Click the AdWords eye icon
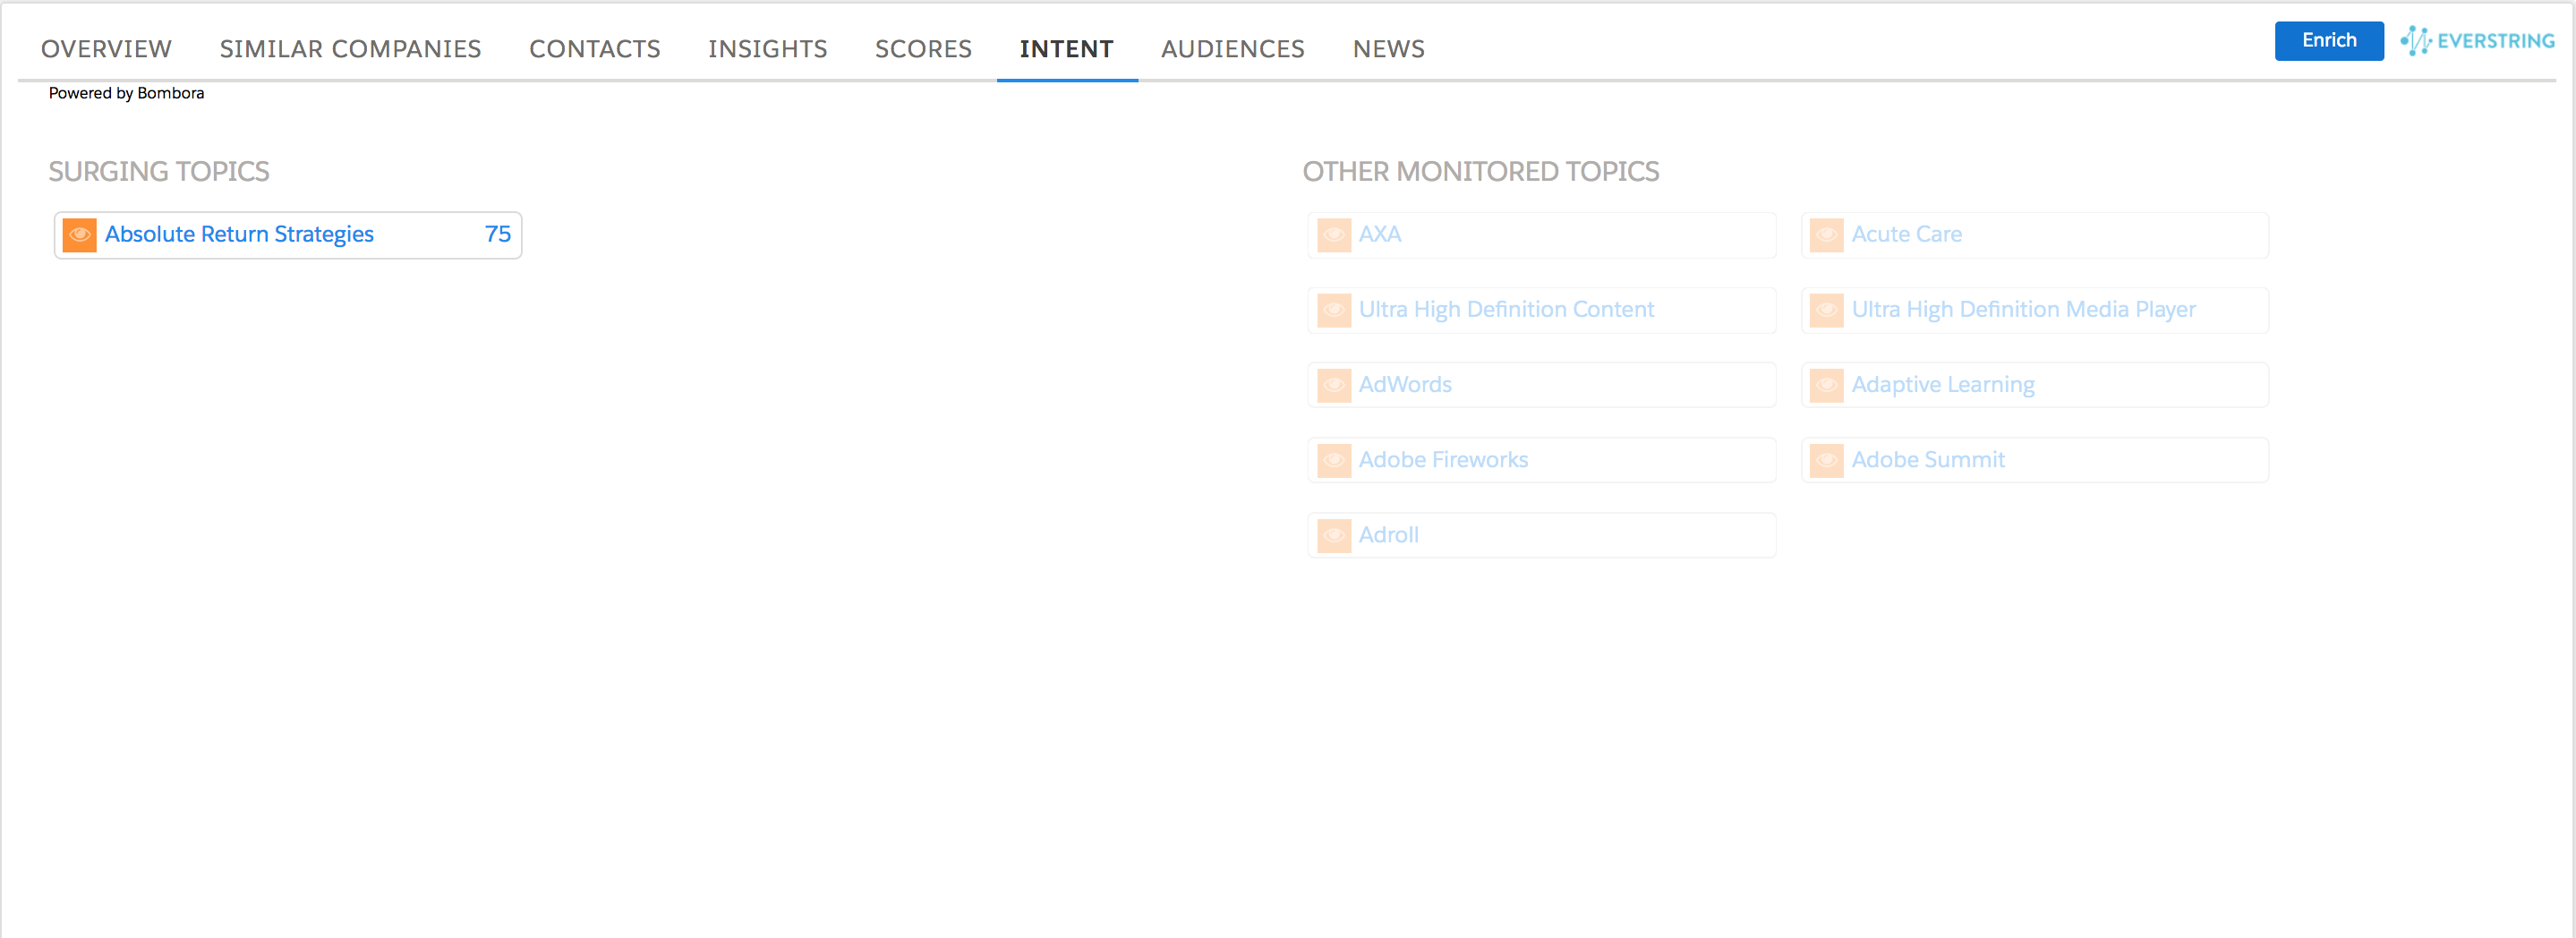Viewport: 2576px width, 938px height. click(x=1333, y=385)
